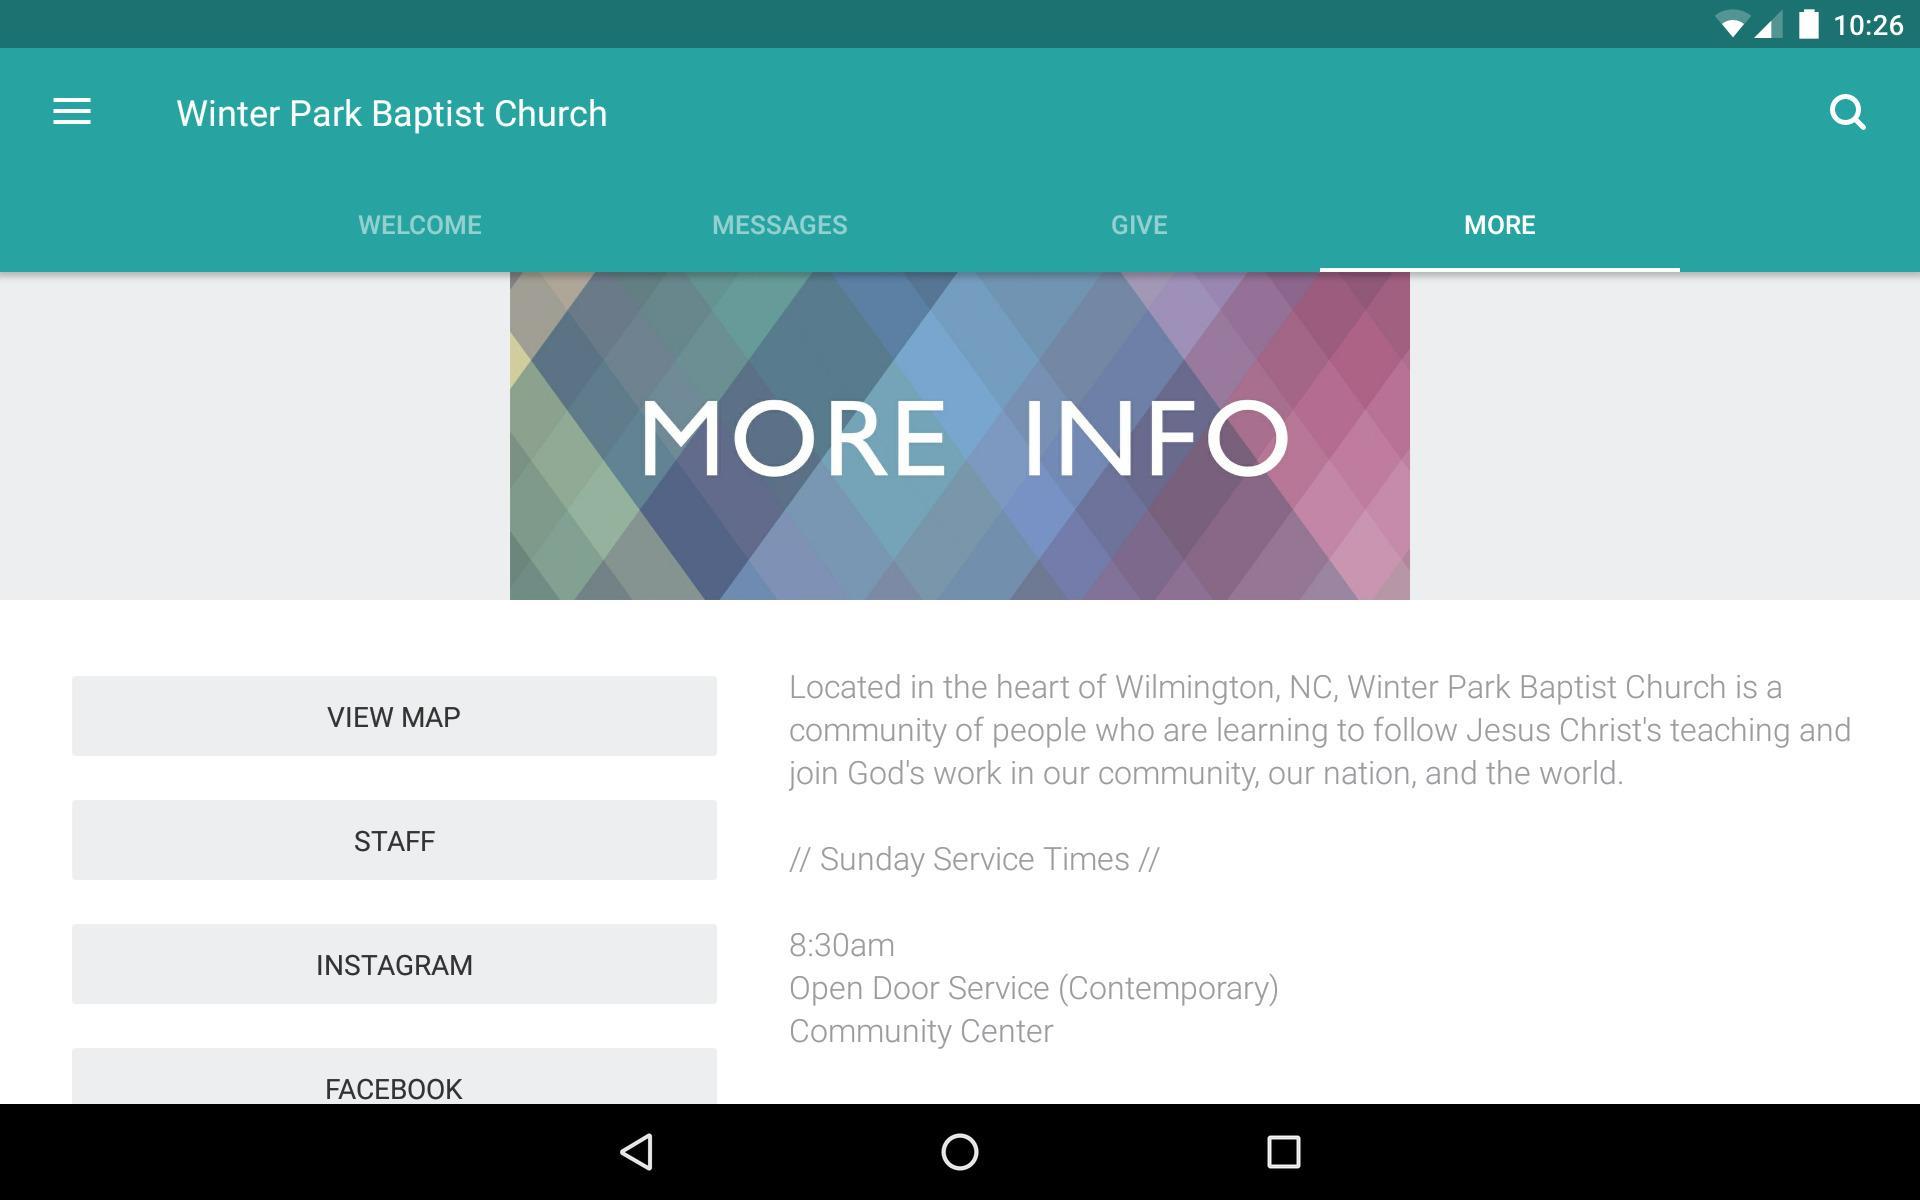Switch to the Messages tab
Viewport: 1920px width, 1200px height.
(x=779, y=225)
